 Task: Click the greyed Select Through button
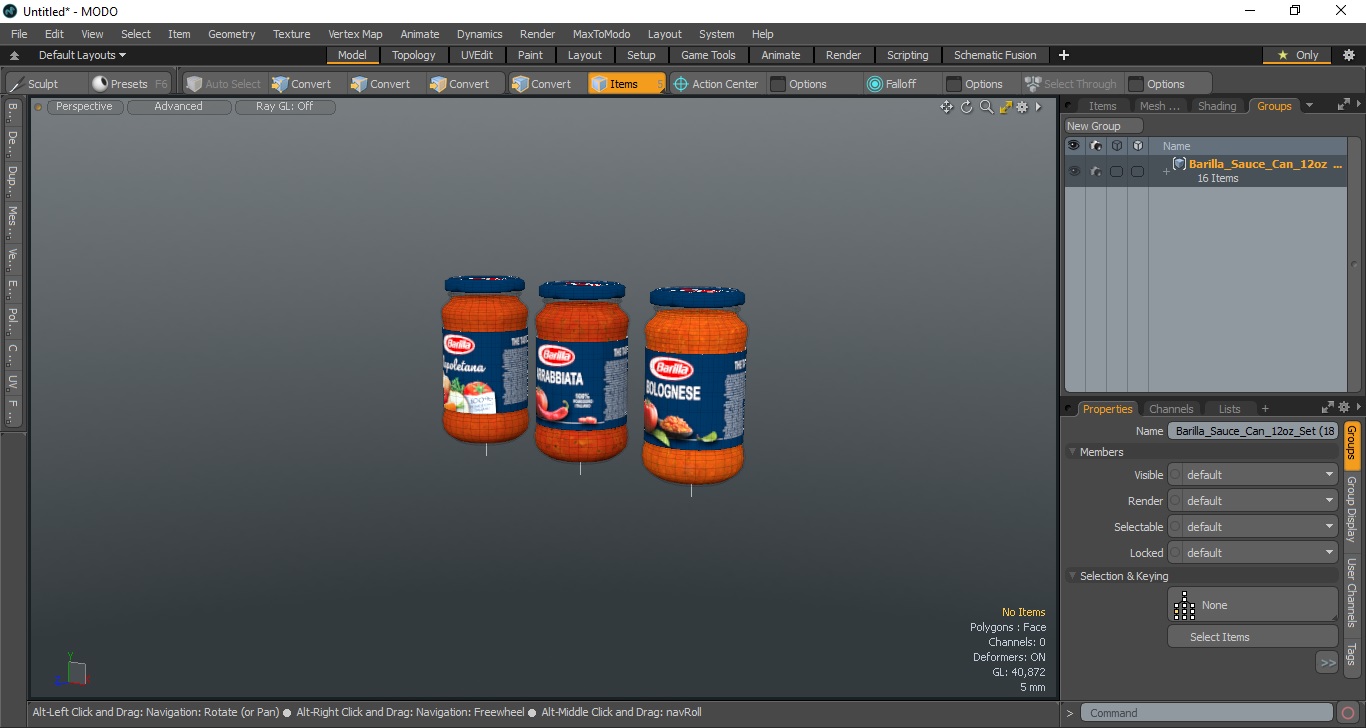click(x=1070, y=84)
